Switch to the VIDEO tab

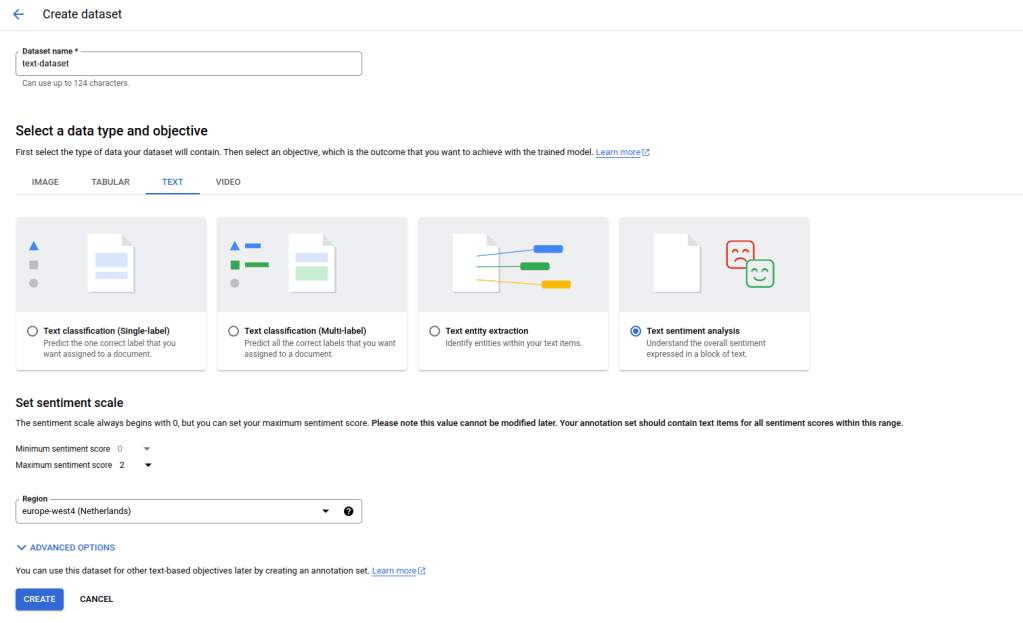[x=228, y=182]
